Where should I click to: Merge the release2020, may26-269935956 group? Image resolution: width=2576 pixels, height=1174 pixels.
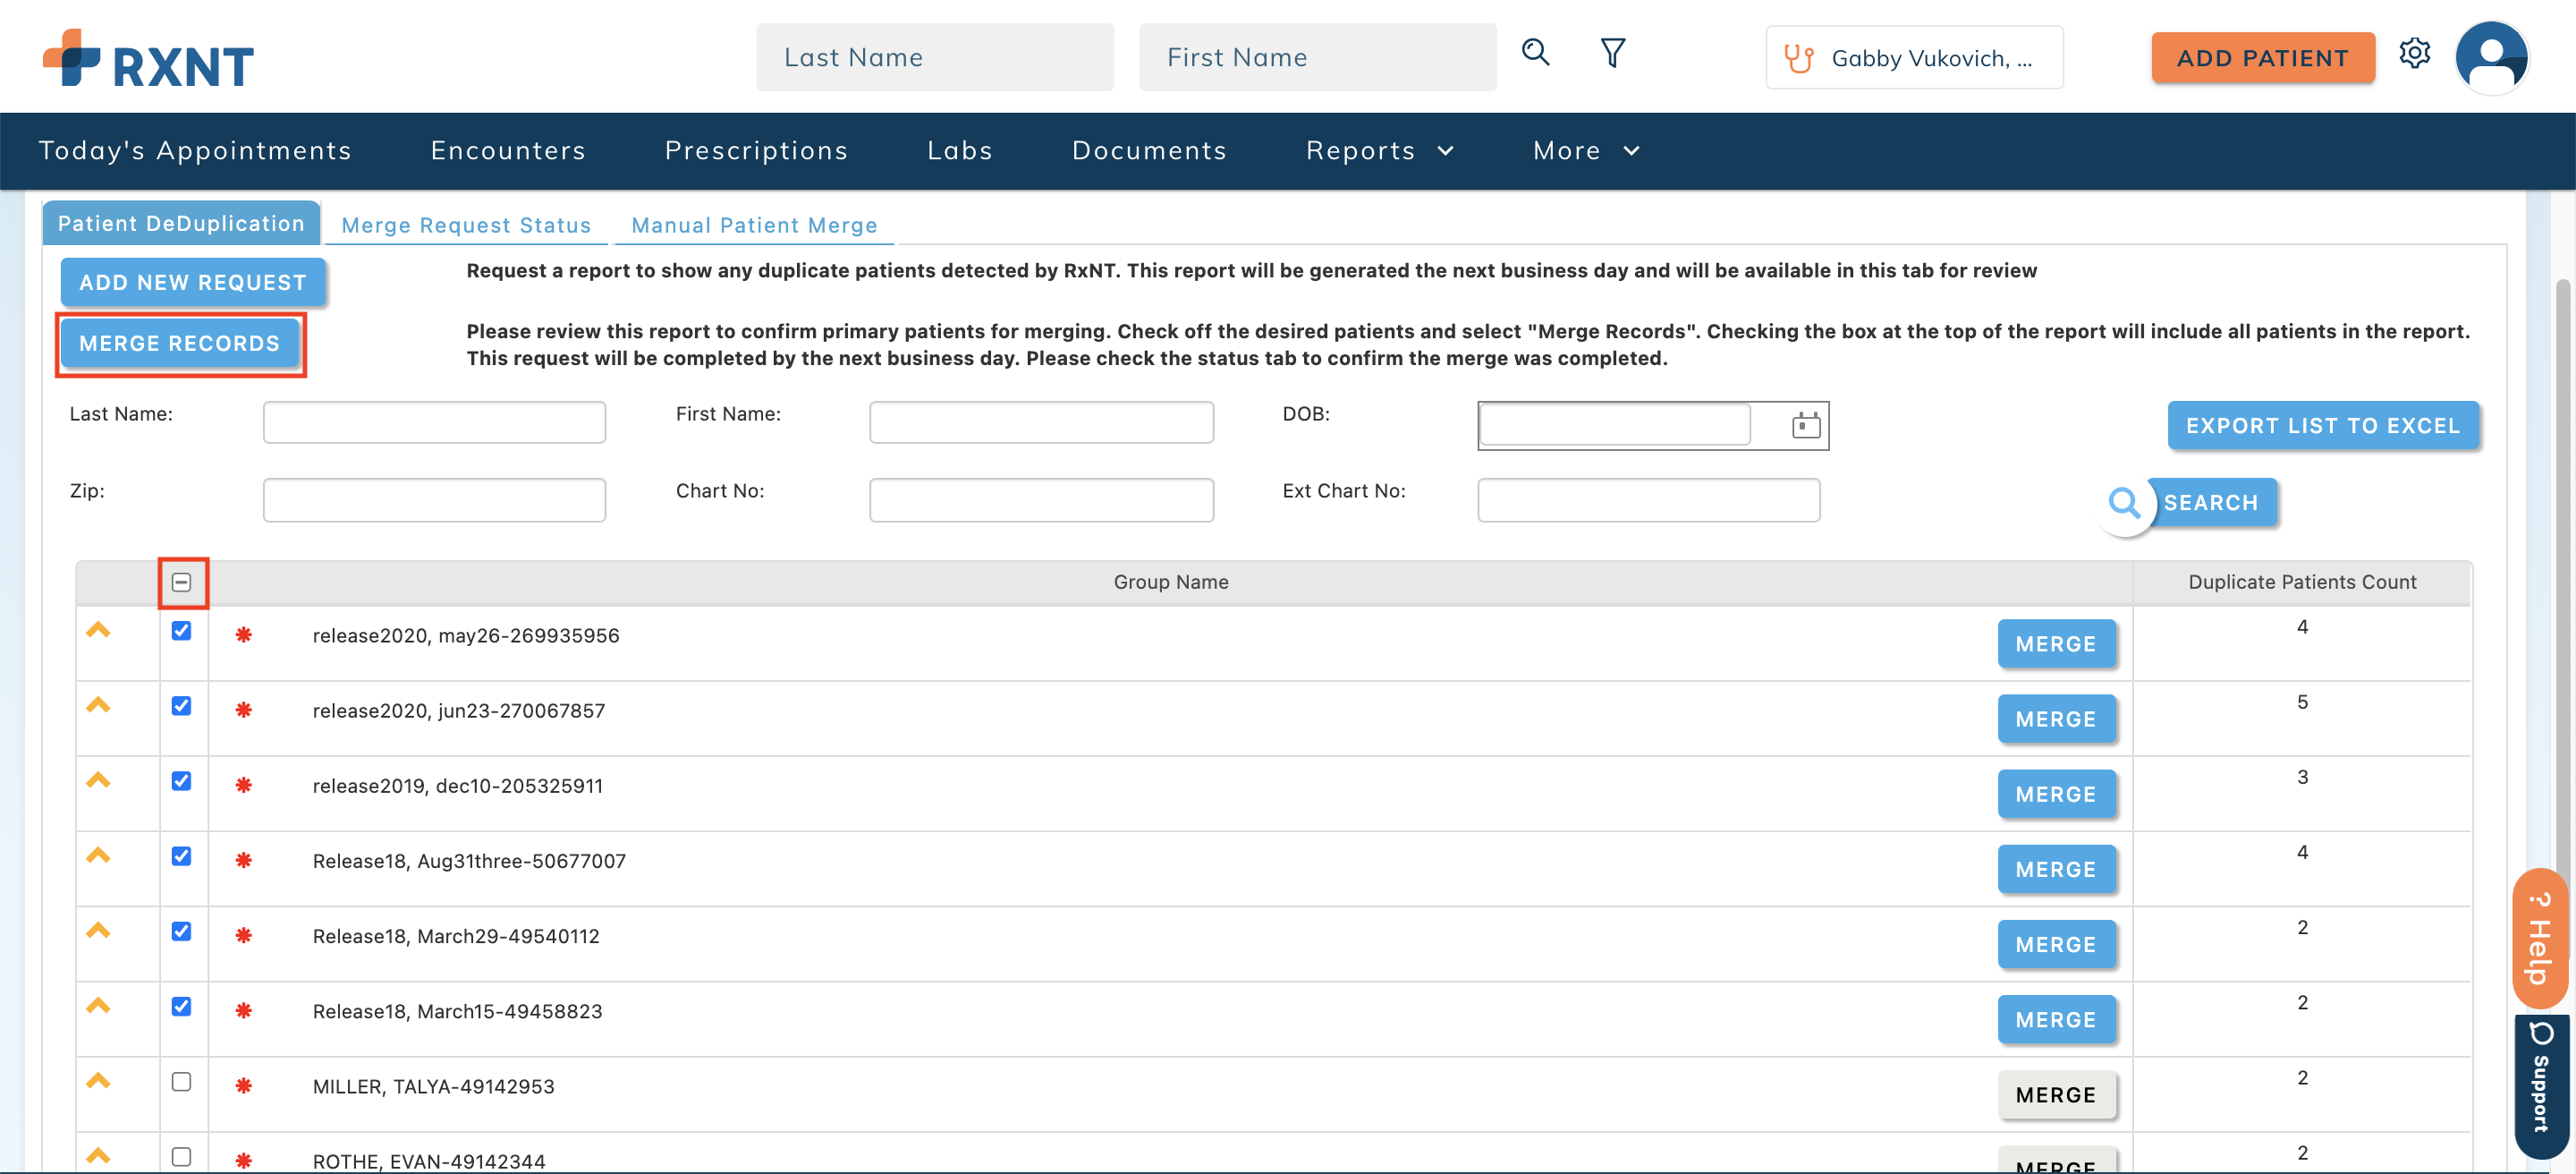(x=2056, y=644)
